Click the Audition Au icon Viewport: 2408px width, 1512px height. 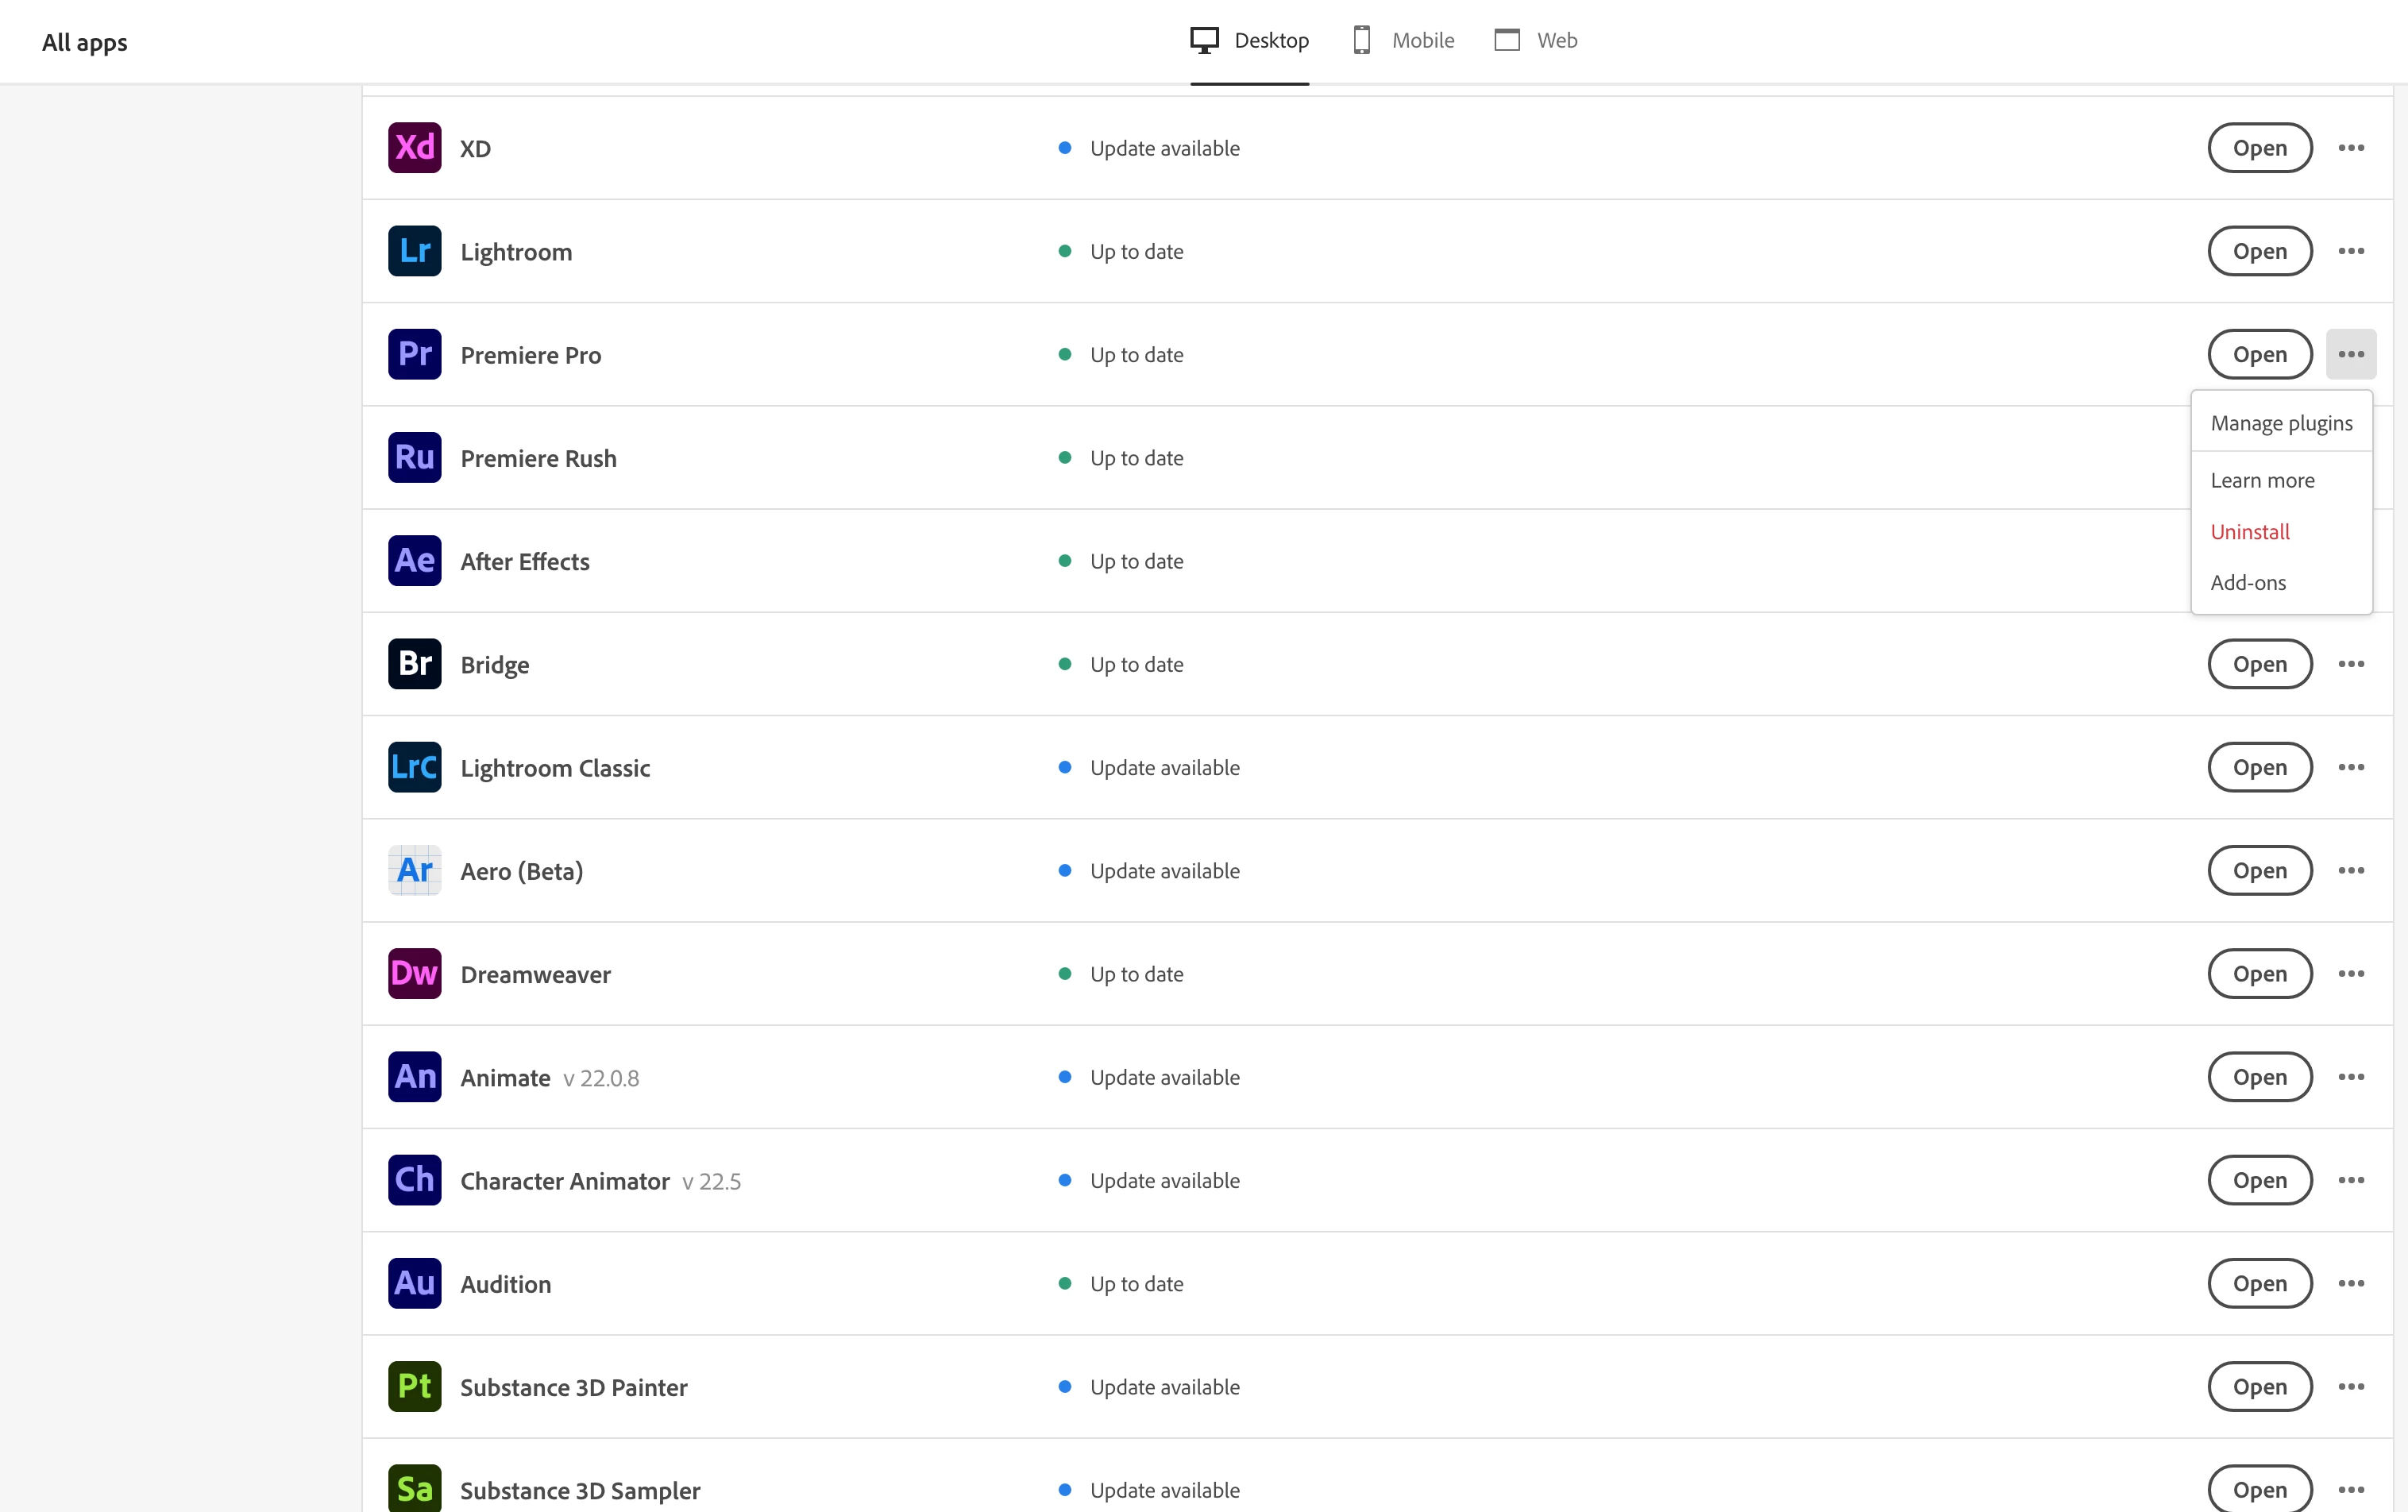click(x=414, y=1283)
